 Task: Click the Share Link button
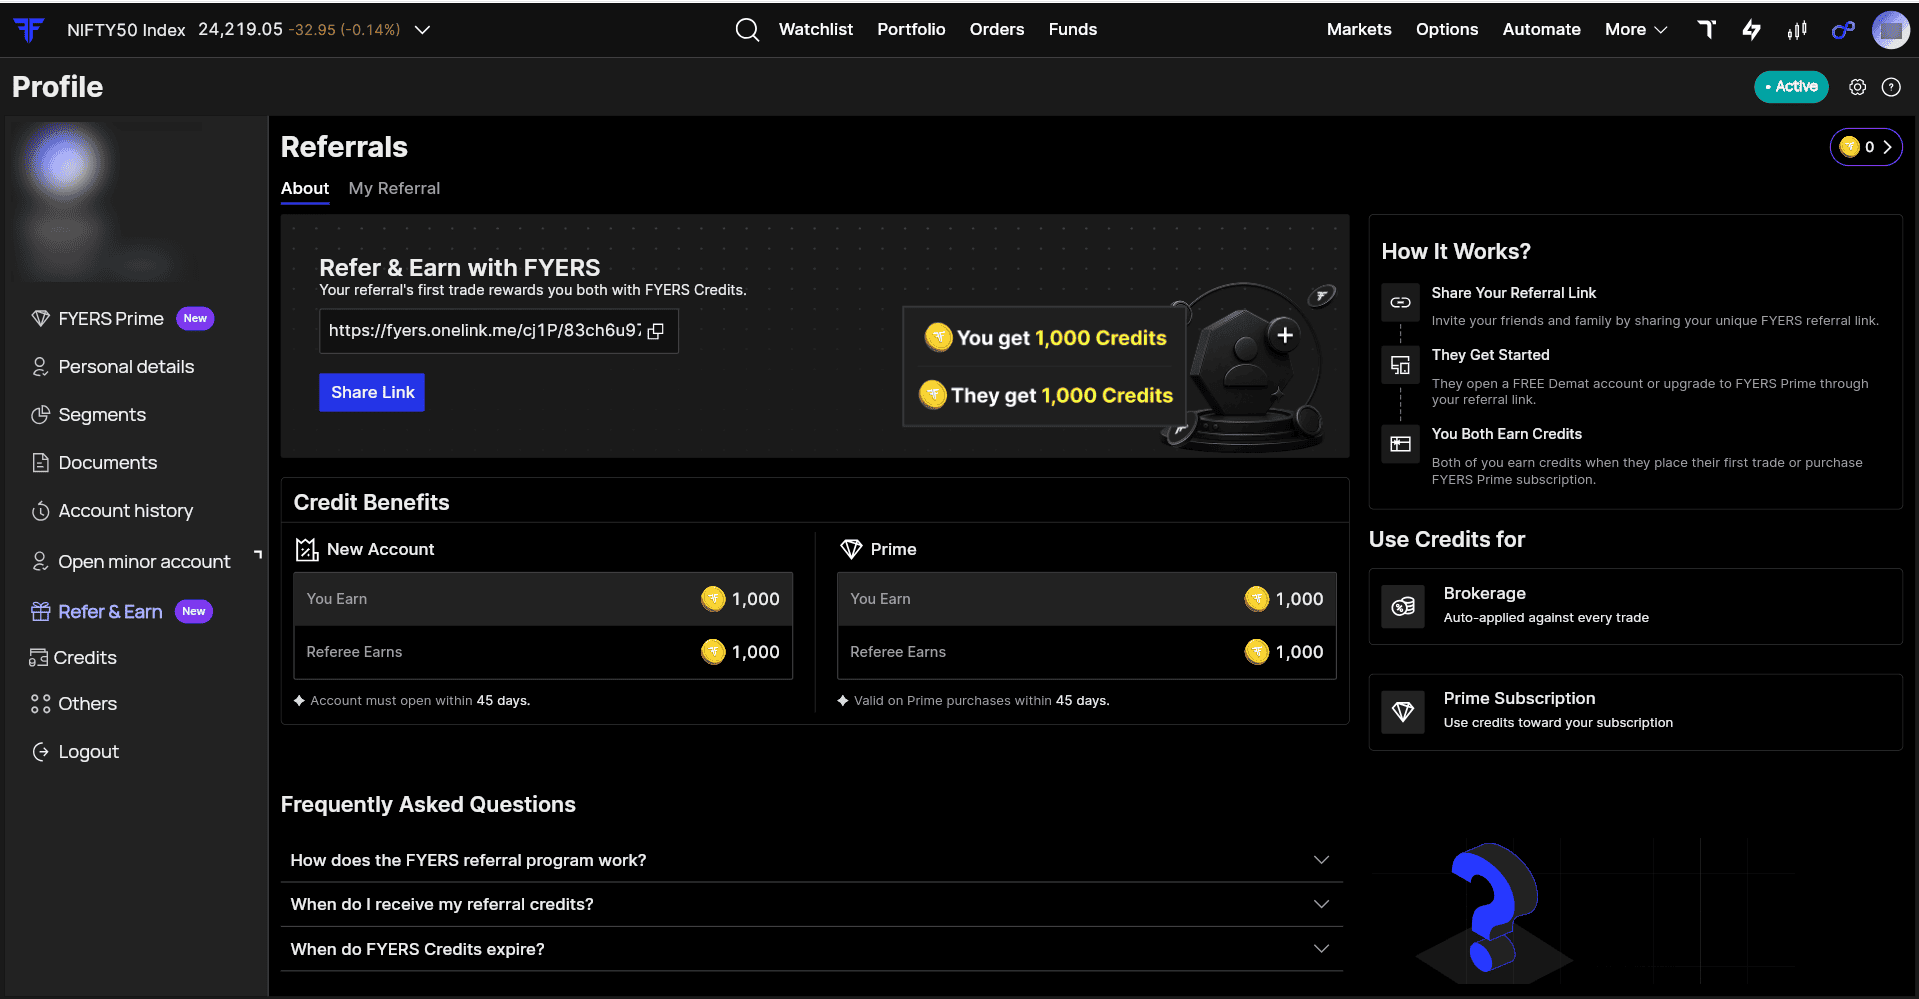click(x=372, y=392)
